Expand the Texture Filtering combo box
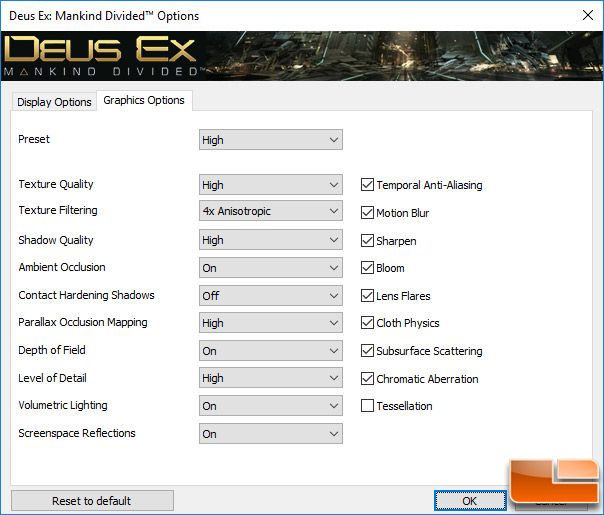 pos(270,211)
